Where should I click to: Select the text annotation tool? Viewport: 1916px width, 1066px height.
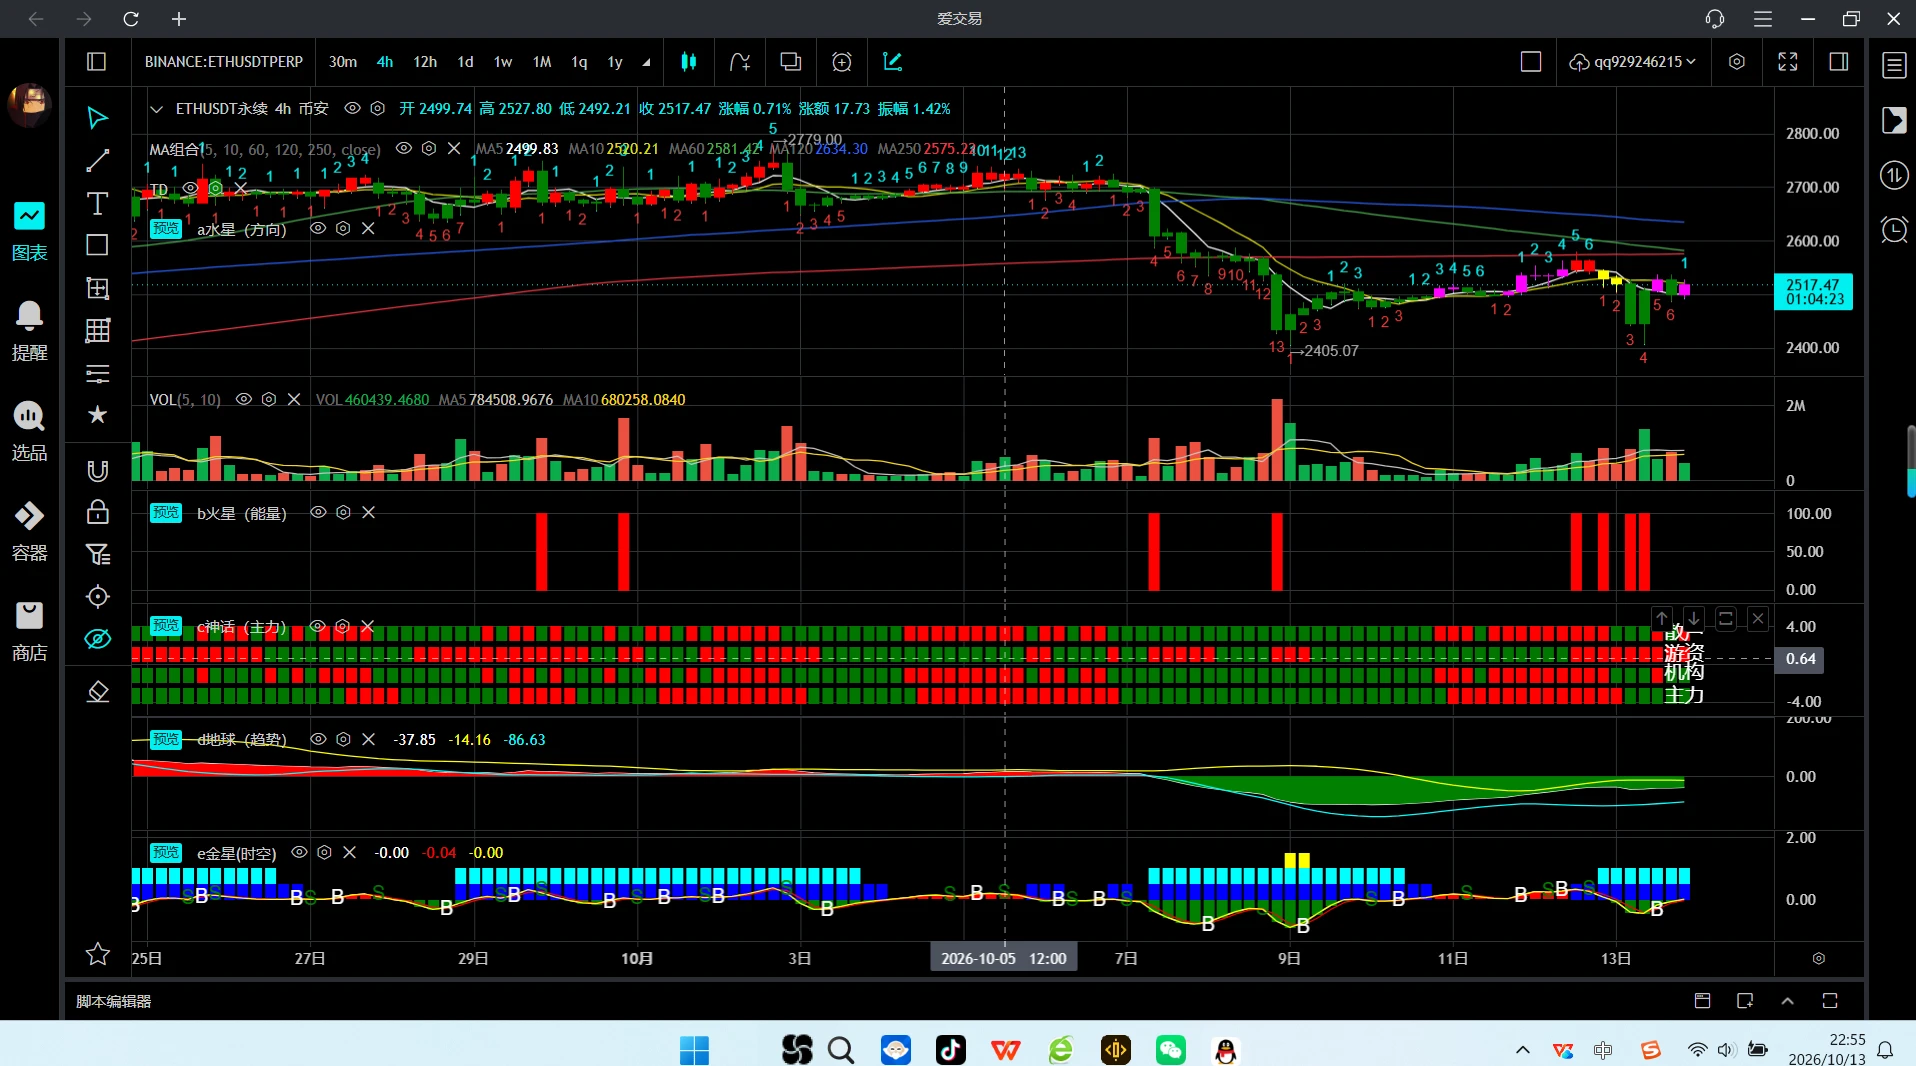pos(97,203)
